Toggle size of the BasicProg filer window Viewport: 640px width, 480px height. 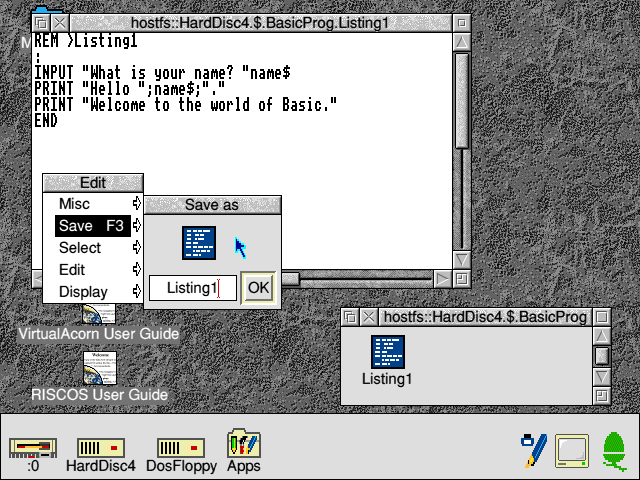pyautogui.click(x=602, y=317)
